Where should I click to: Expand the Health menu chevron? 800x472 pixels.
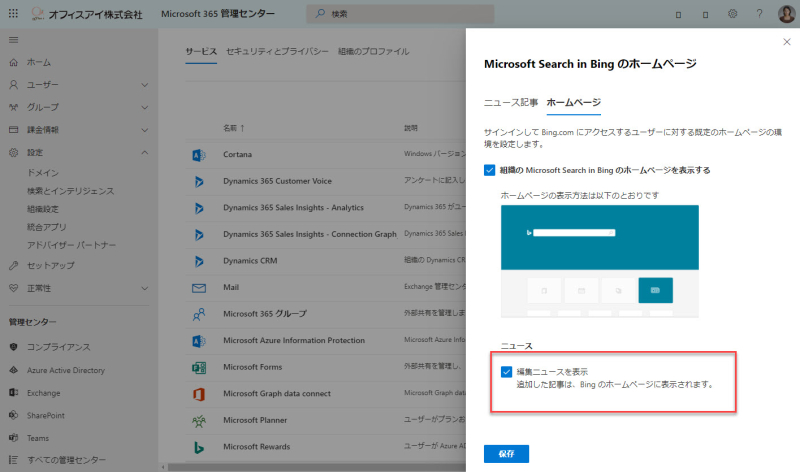pyautogui.click(x=145, y=288)
